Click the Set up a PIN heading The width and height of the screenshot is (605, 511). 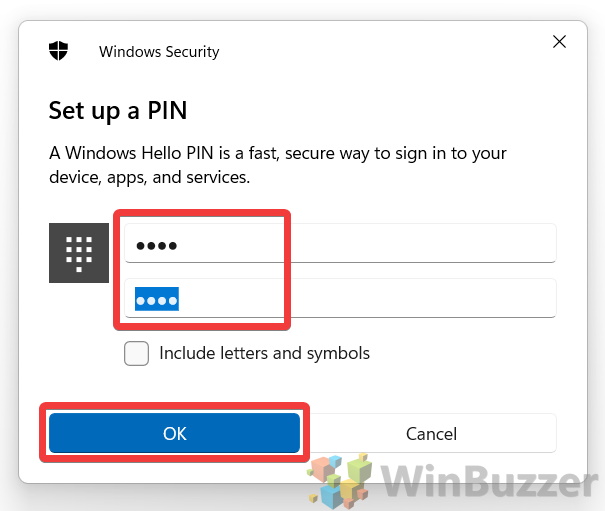tap(118, 110)
